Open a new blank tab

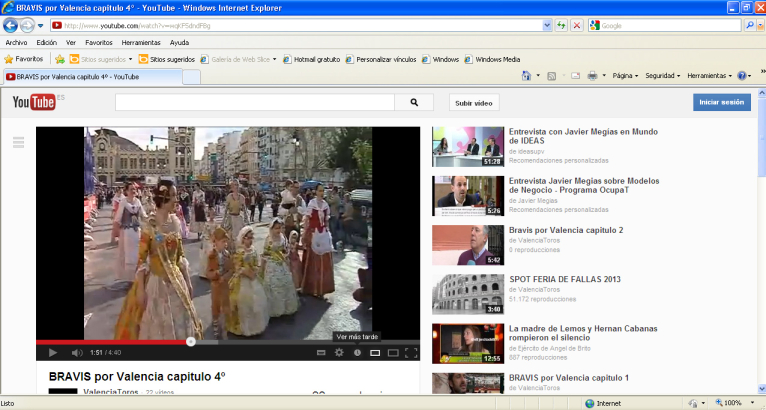192,77
